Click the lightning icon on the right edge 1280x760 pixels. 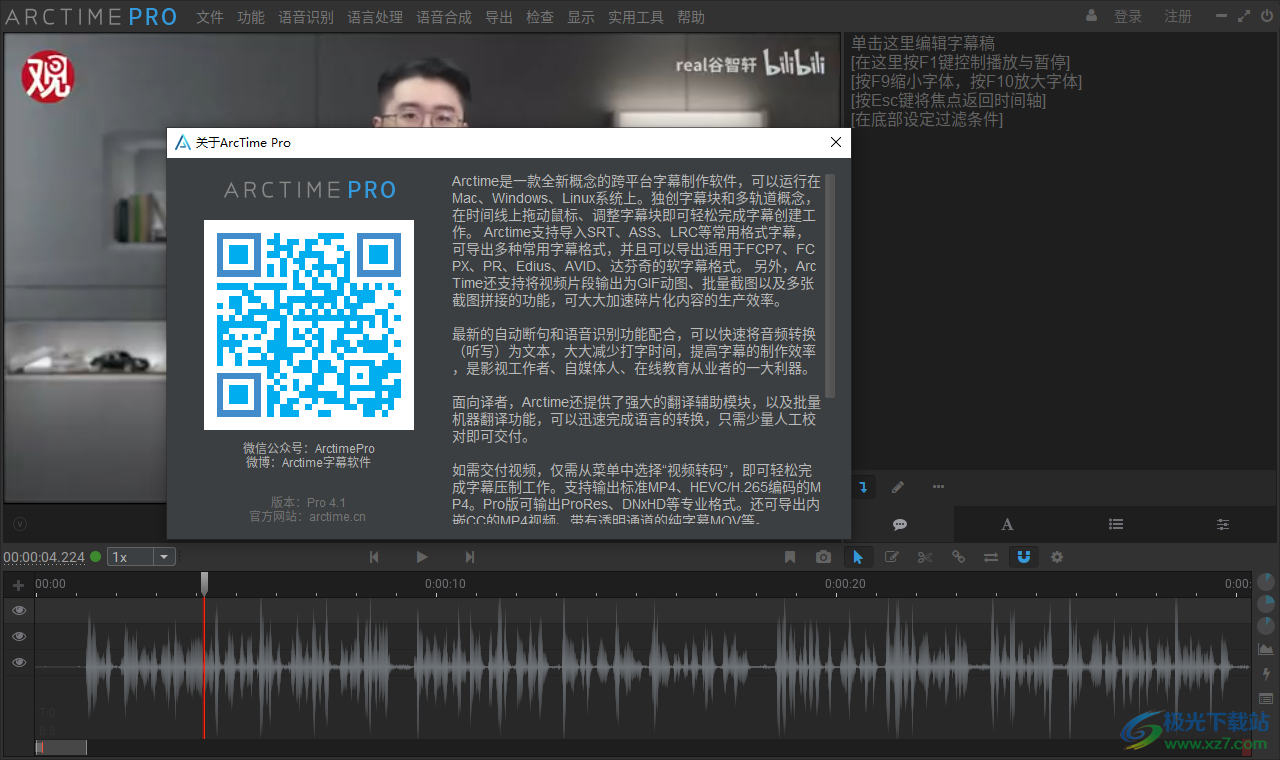pyautogui.click(x=1265, y=673)
